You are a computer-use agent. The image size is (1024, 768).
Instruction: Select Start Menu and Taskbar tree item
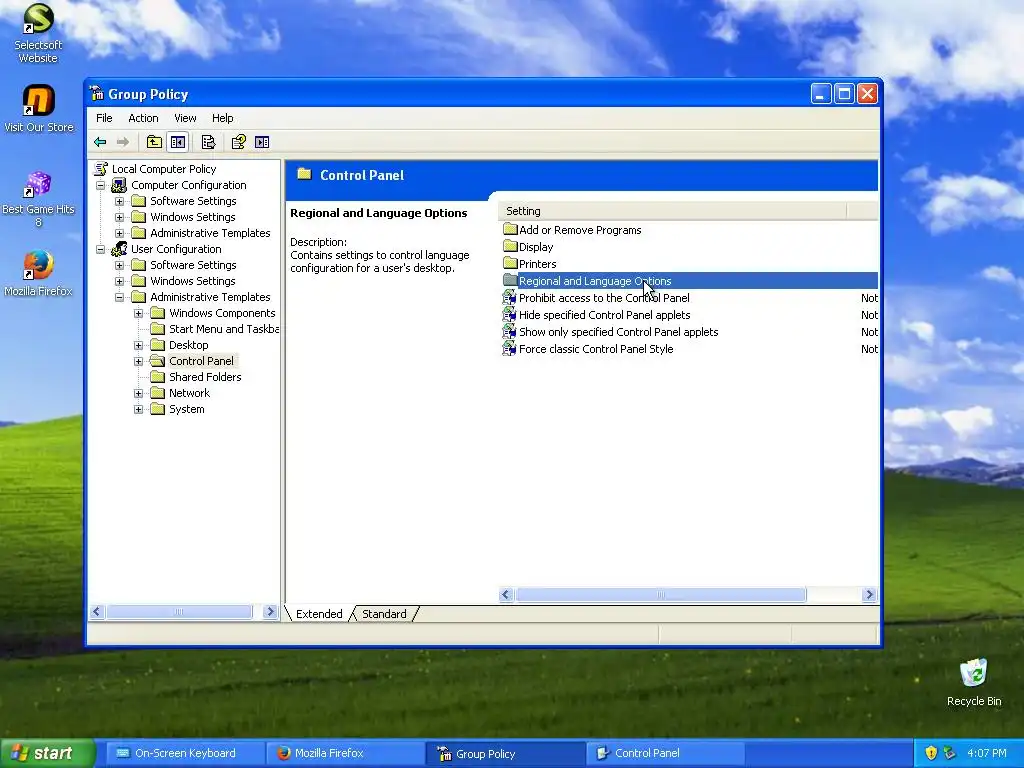223,329
